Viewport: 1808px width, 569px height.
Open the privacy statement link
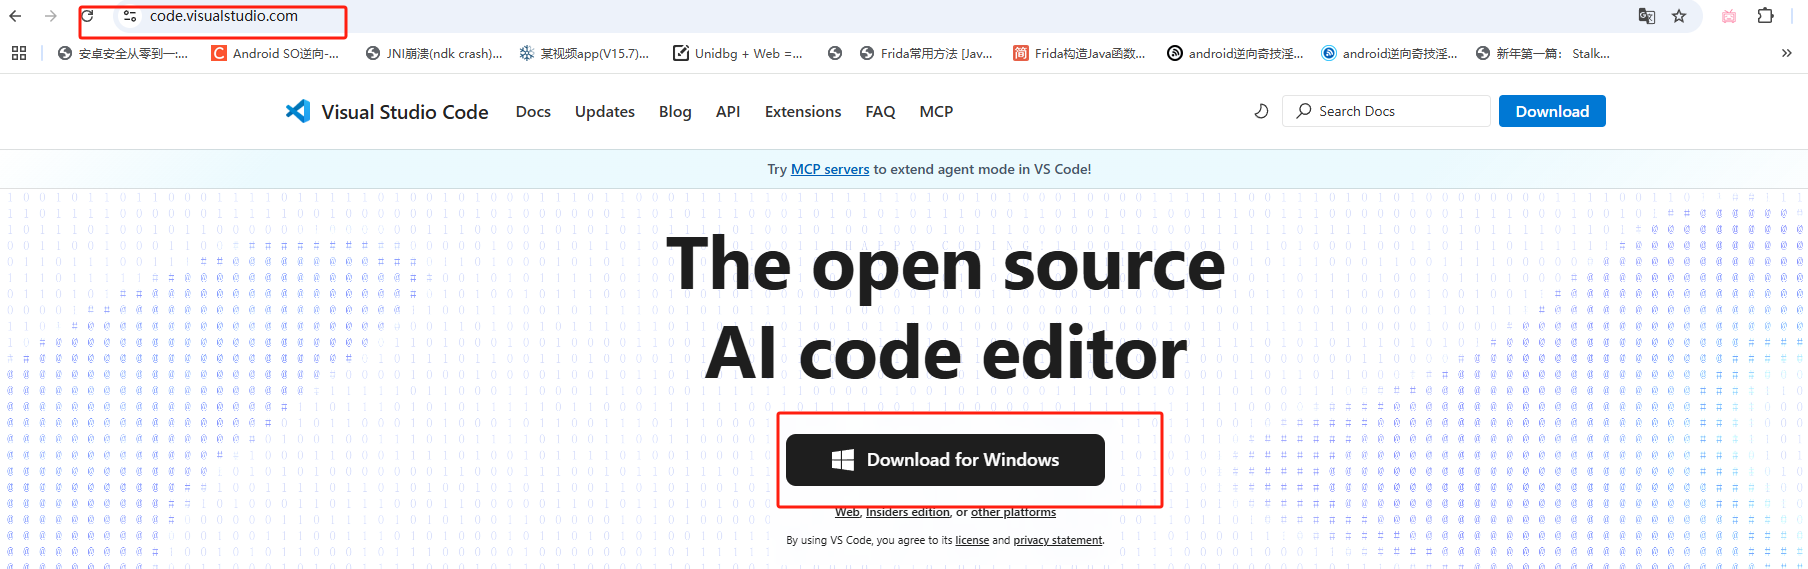[x=1058, y=540]
